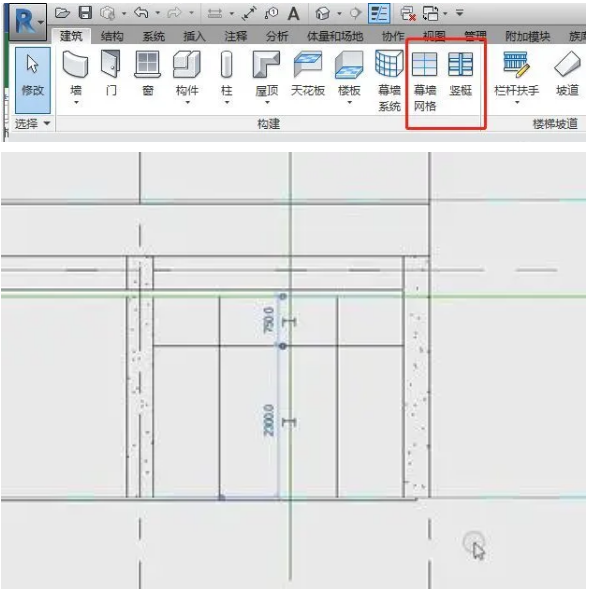Switch to the 结构 Structure tab
The image size is (591, 595).
(112, 36)
